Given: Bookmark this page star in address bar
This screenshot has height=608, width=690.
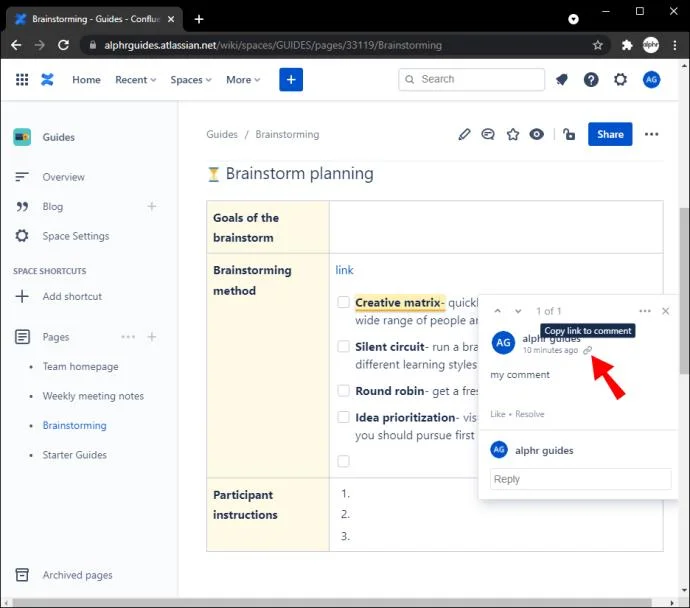Looking at the screenshot, I should click(x=598, y=45).
